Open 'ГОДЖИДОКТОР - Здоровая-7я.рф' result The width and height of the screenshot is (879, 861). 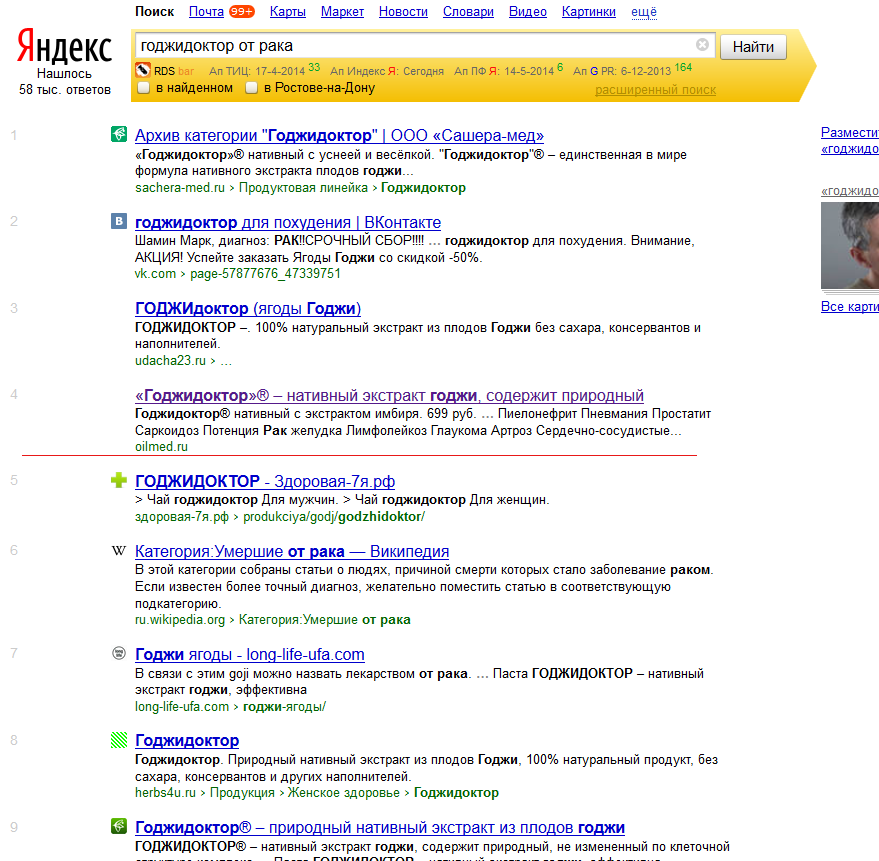coord(265,481)
